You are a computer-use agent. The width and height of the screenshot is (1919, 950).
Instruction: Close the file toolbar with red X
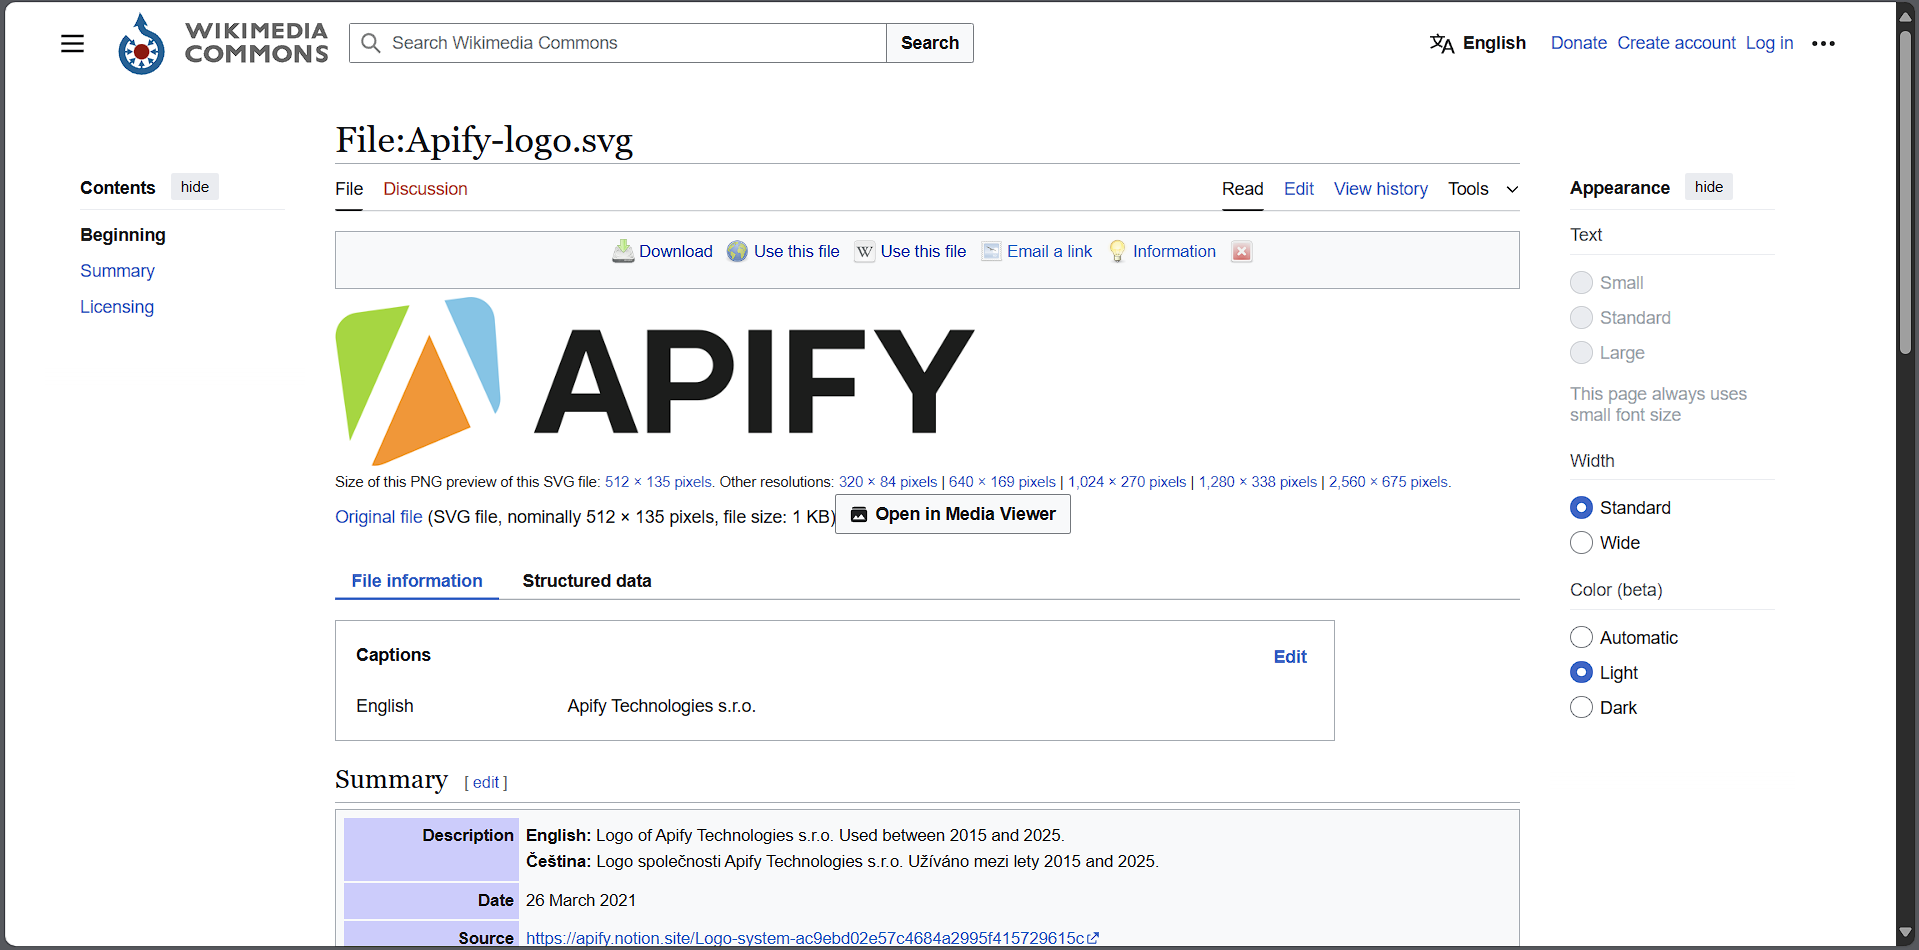coord(1241,251)
